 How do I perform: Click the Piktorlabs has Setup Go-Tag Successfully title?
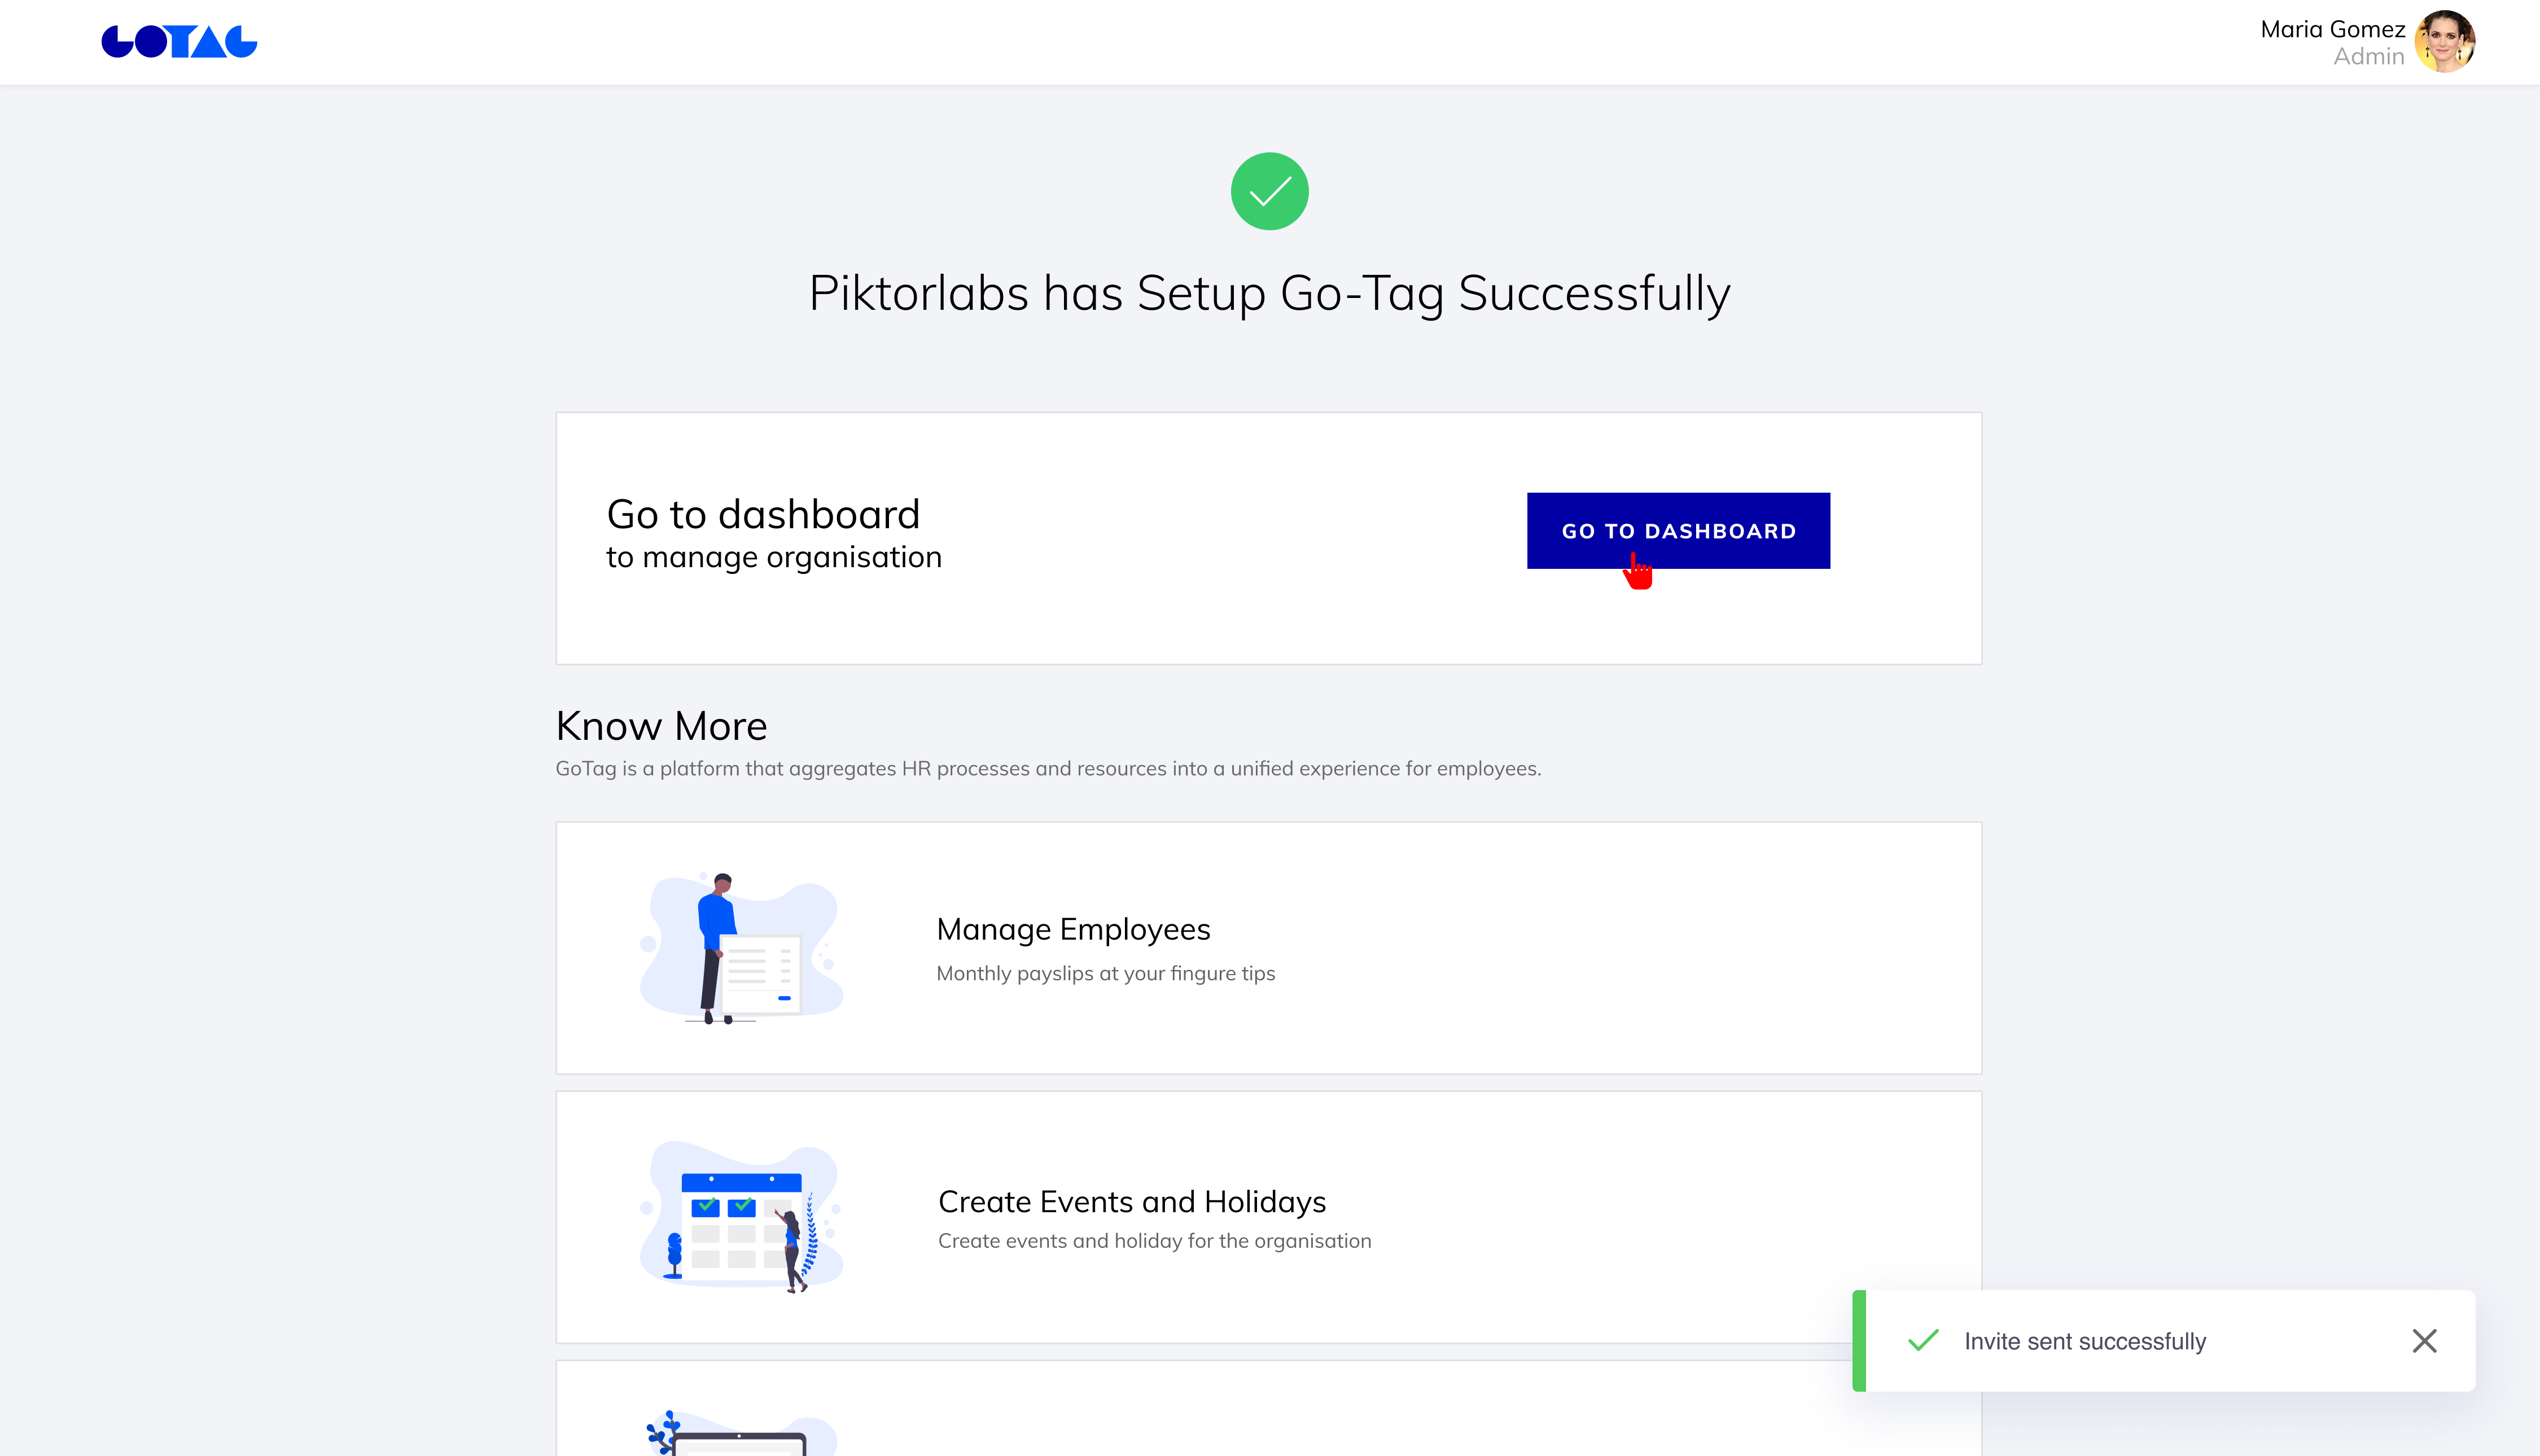tap(1269, 294)
